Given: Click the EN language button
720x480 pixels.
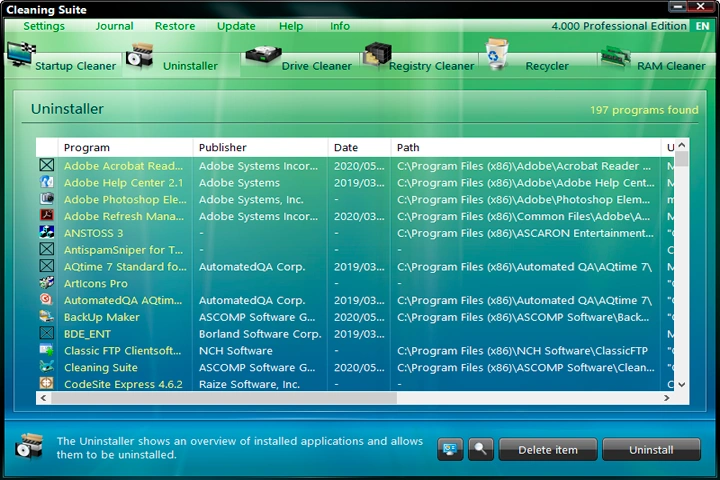Looking at the screenshot, I should pos(702,26).
